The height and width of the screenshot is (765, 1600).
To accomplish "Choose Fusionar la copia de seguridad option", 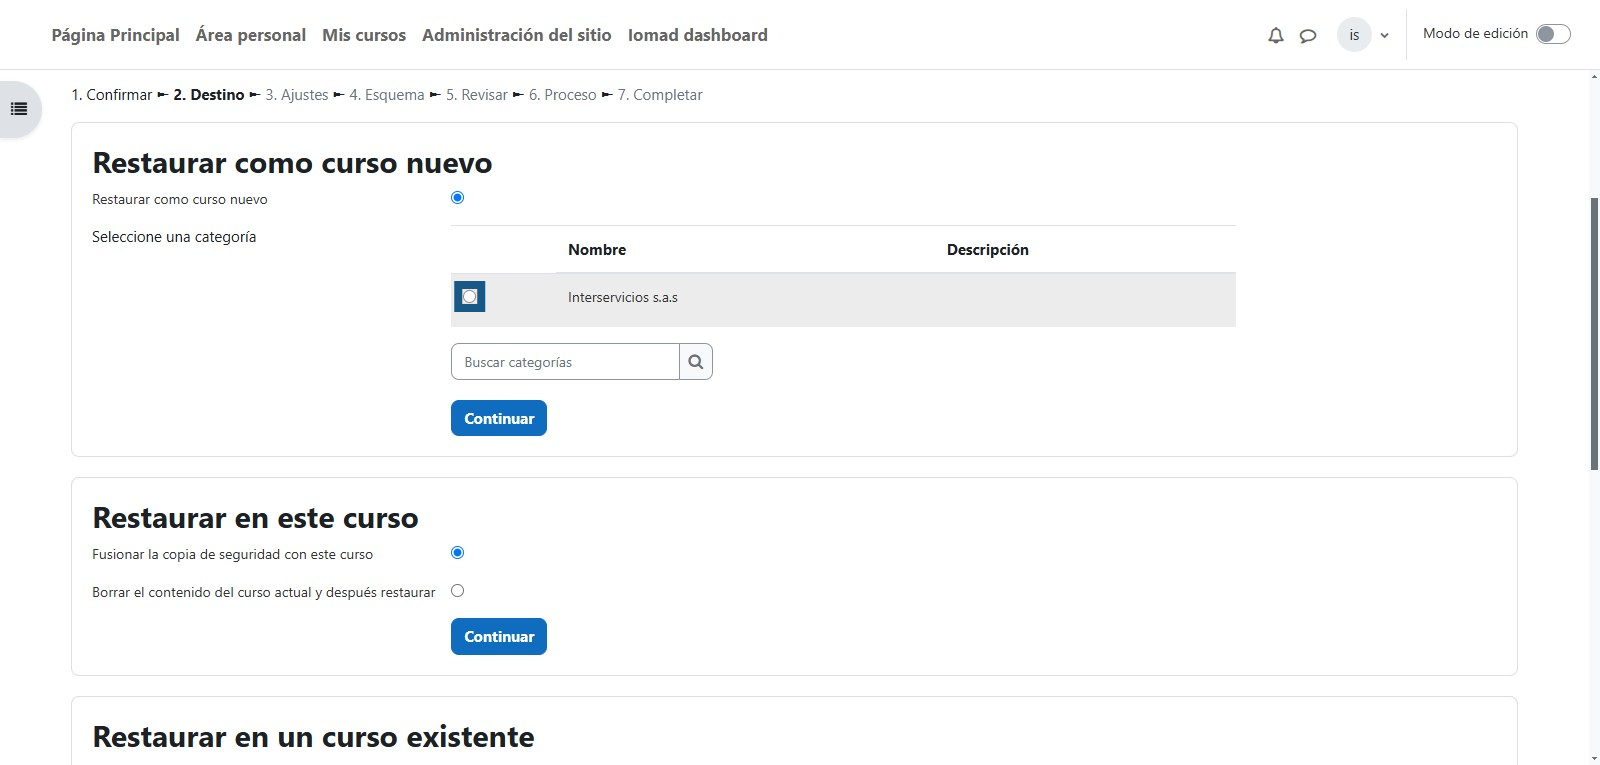I will pyautogui.click(x=458, y=553).
